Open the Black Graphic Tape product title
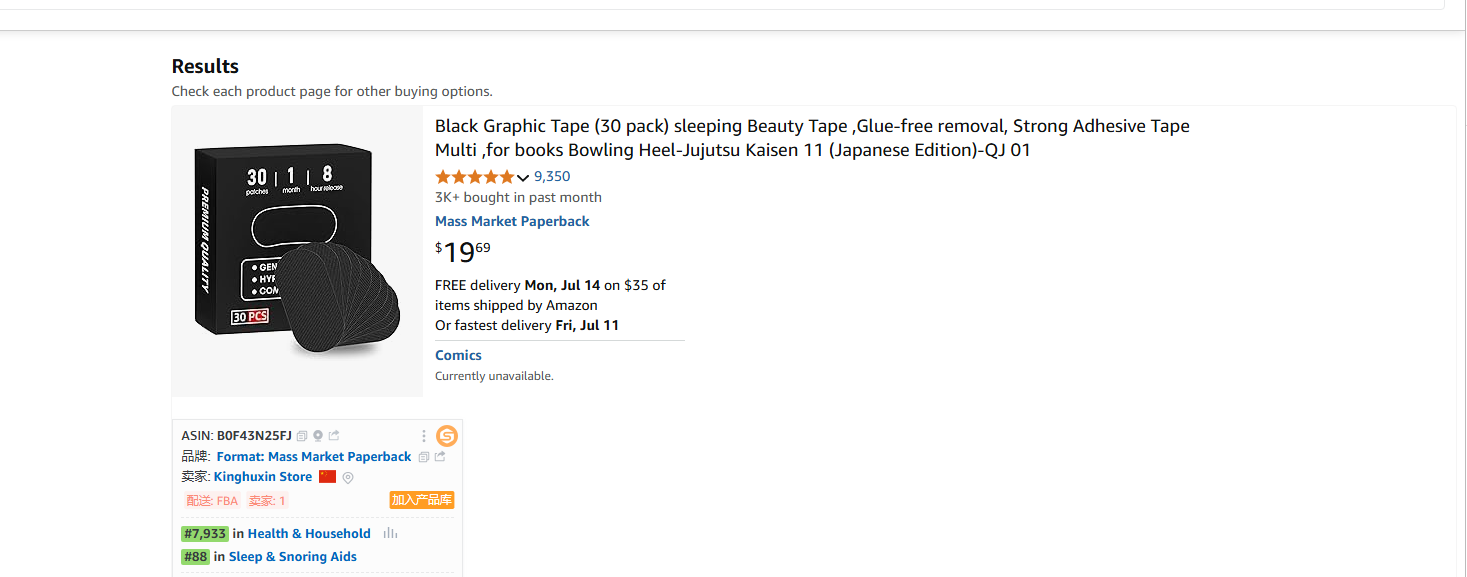Viewport: 1467px width, 577px height. click(x=812, y=138)
